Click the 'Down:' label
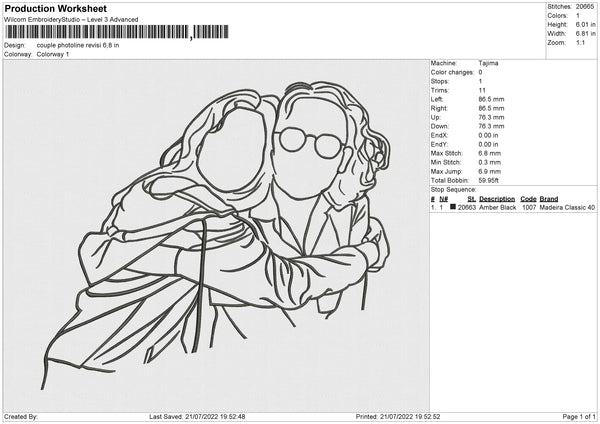This screenshot has height=424, width=600. pyautogui.click(x=439, y=126)
